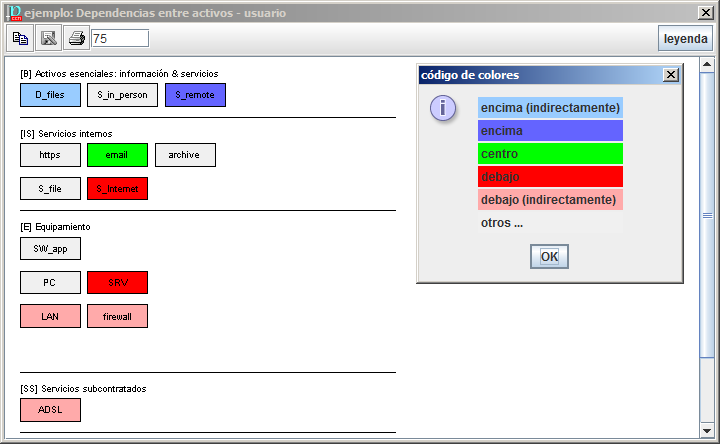The width and height of the screenshot is (720, 444).
Task: Select the S_Internet red node
Action: point(117,188)
